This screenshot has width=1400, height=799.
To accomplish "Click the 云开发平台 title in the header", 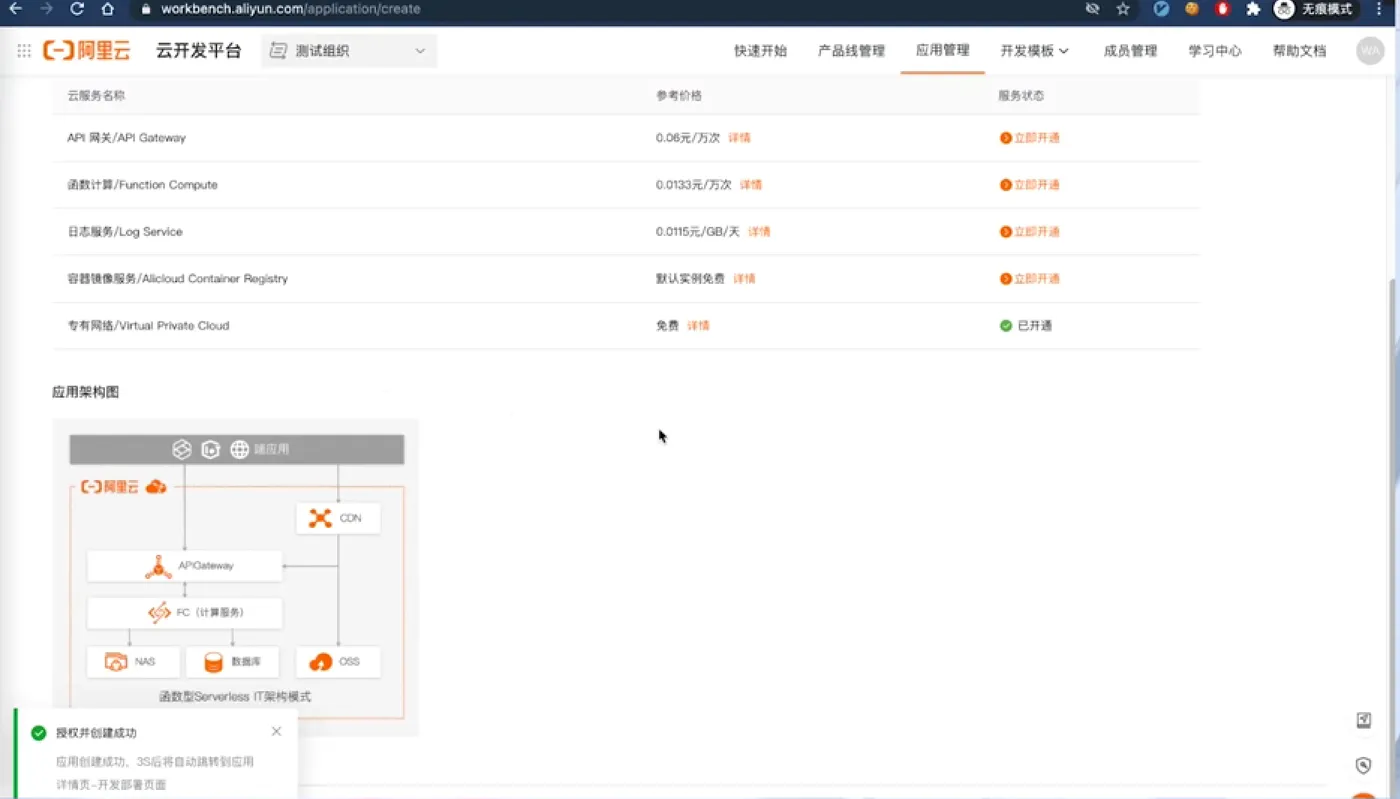I will pos(199,51).
